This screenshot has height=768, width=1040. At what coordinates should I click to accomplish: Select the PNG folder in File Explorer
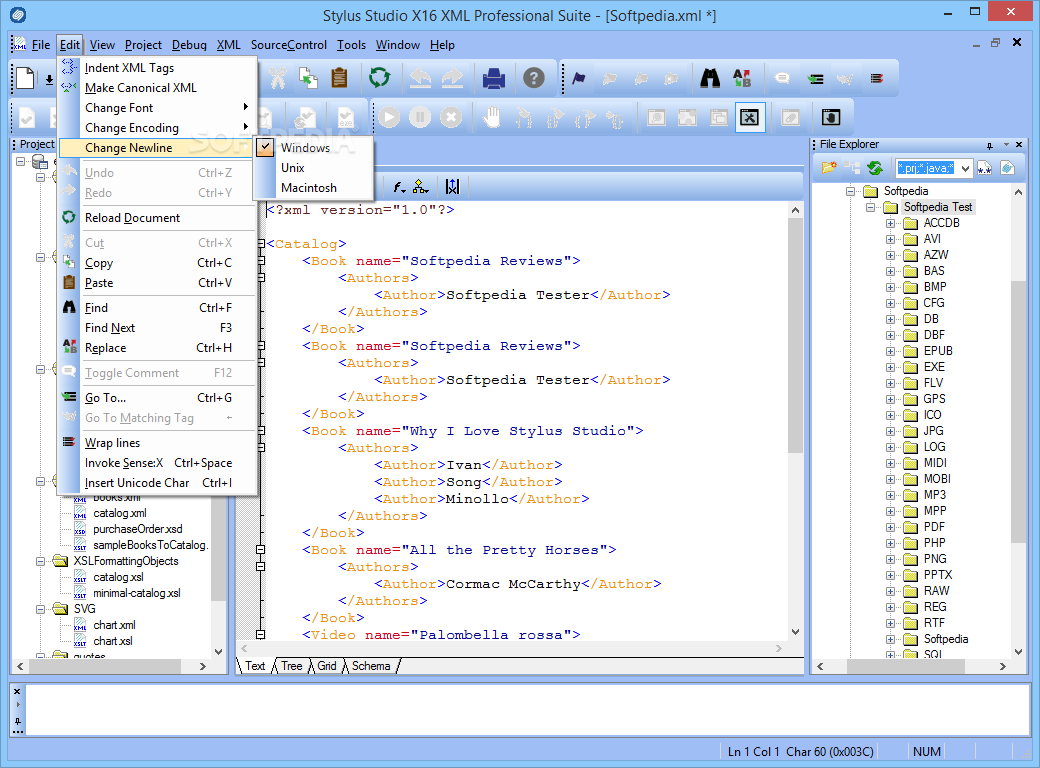(x=935, y=559)
